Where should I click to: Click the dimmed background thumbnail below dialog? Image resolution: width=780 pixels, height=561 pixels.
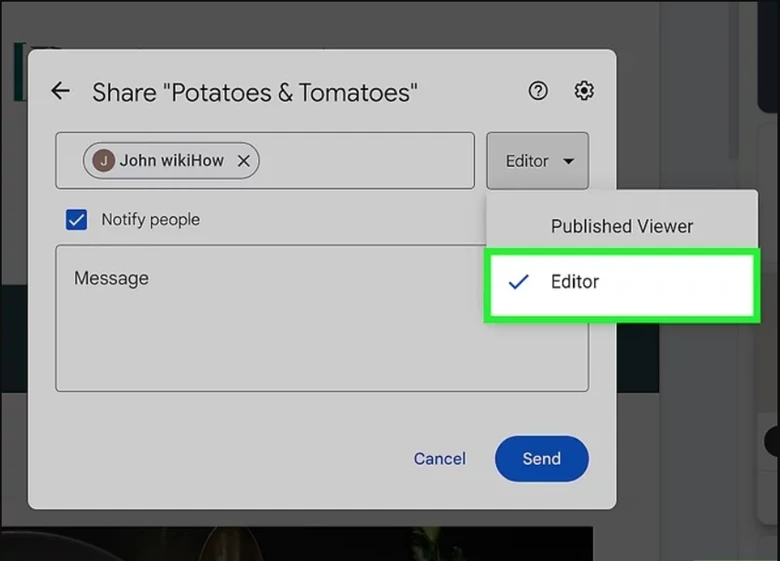pos(300,543)
